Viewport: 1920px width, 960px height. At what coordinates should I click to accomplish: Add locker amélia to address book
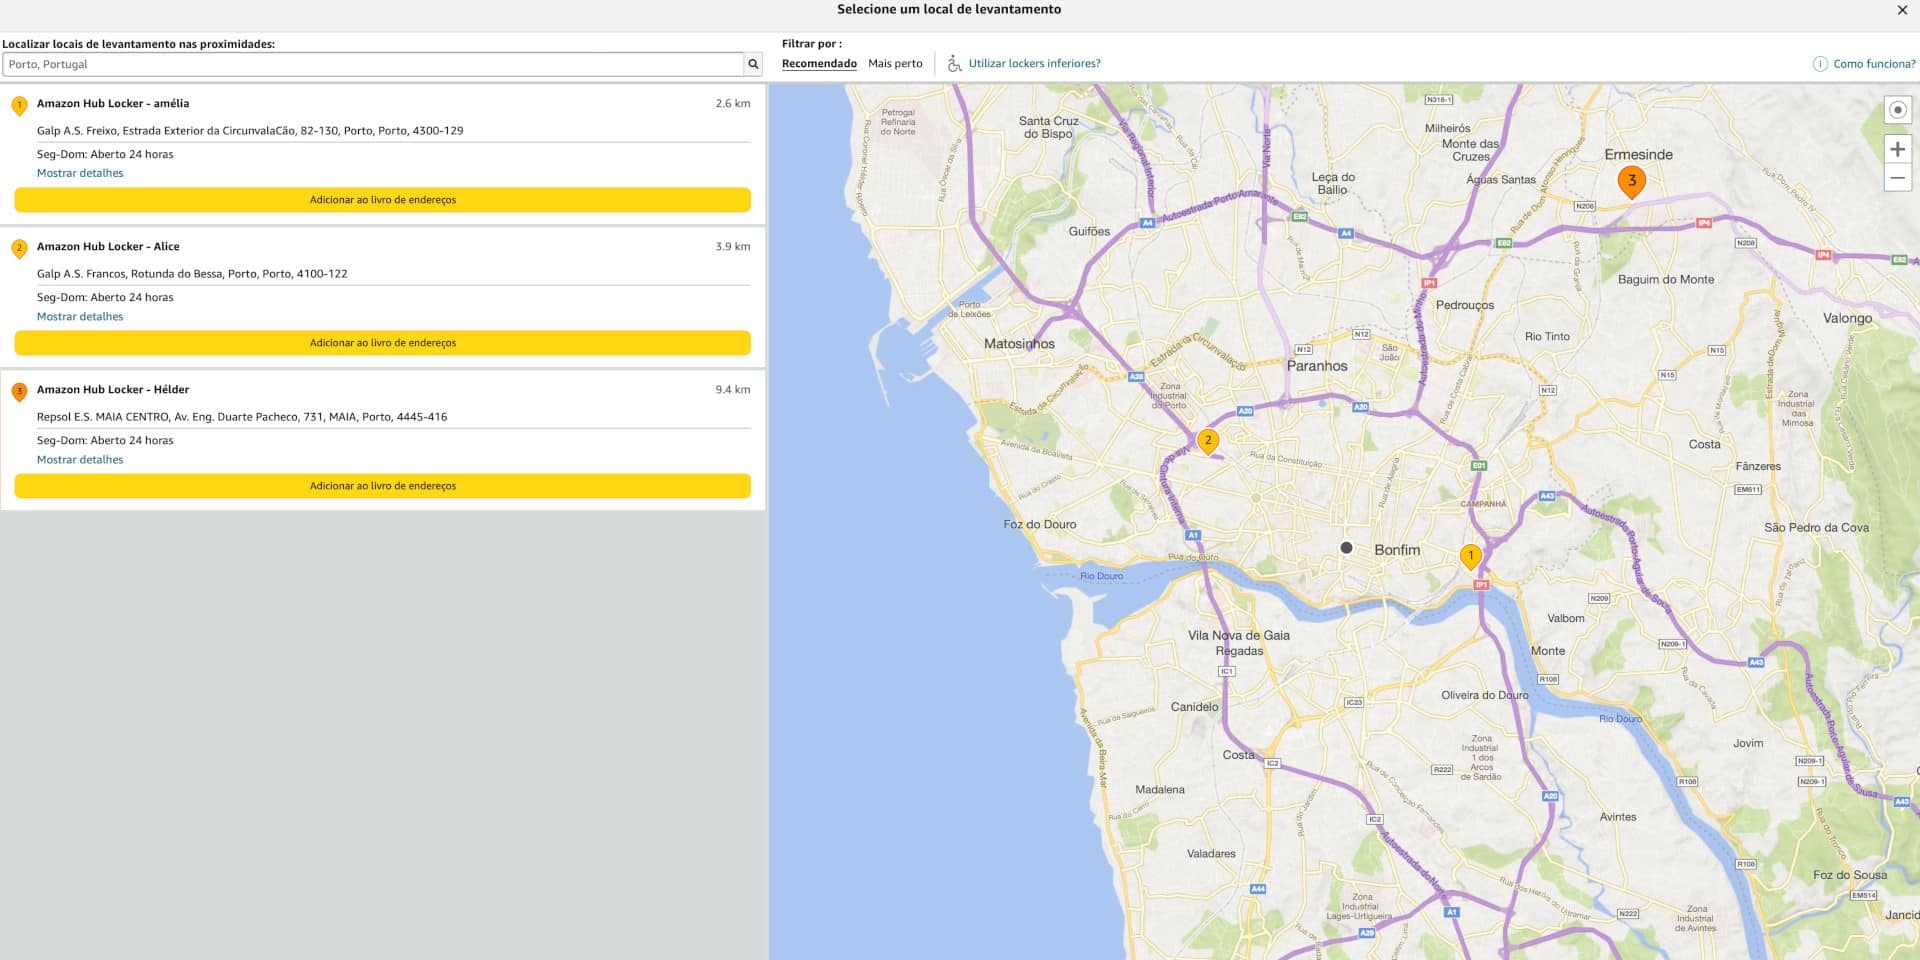[382, 200]
